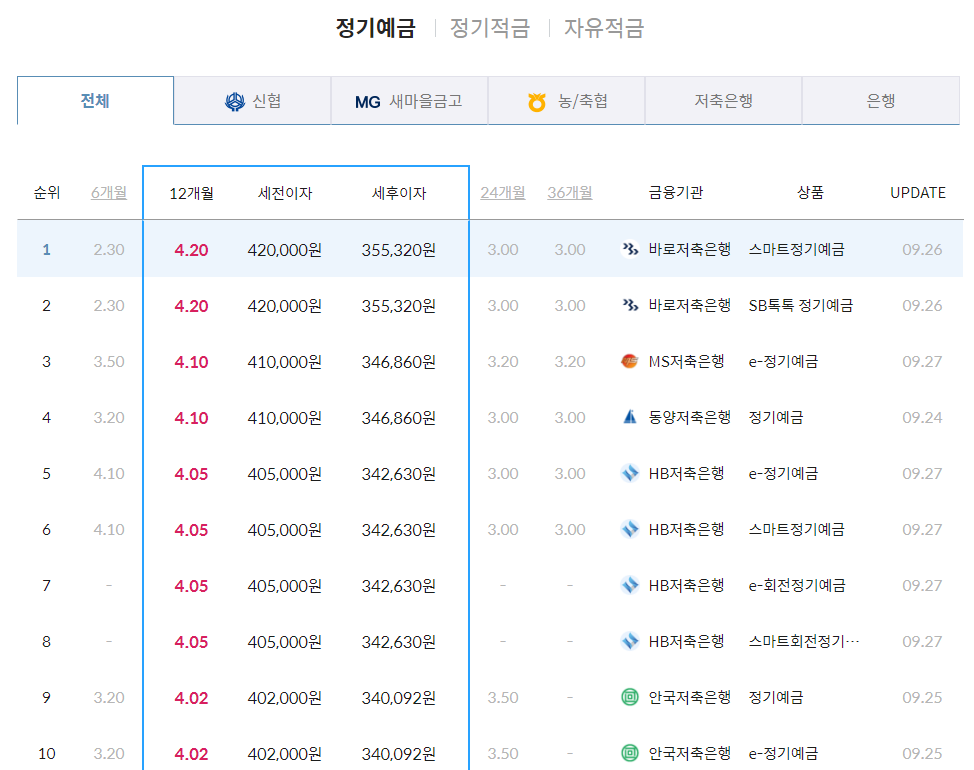Click HB저축은행 logo in rank 5 row

[x=630, y=473]
